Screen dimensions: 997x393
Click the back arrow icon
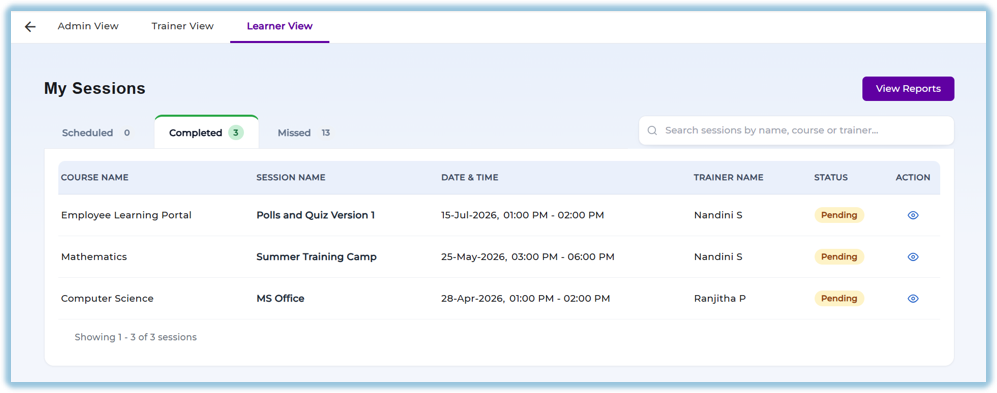(30, 27)
